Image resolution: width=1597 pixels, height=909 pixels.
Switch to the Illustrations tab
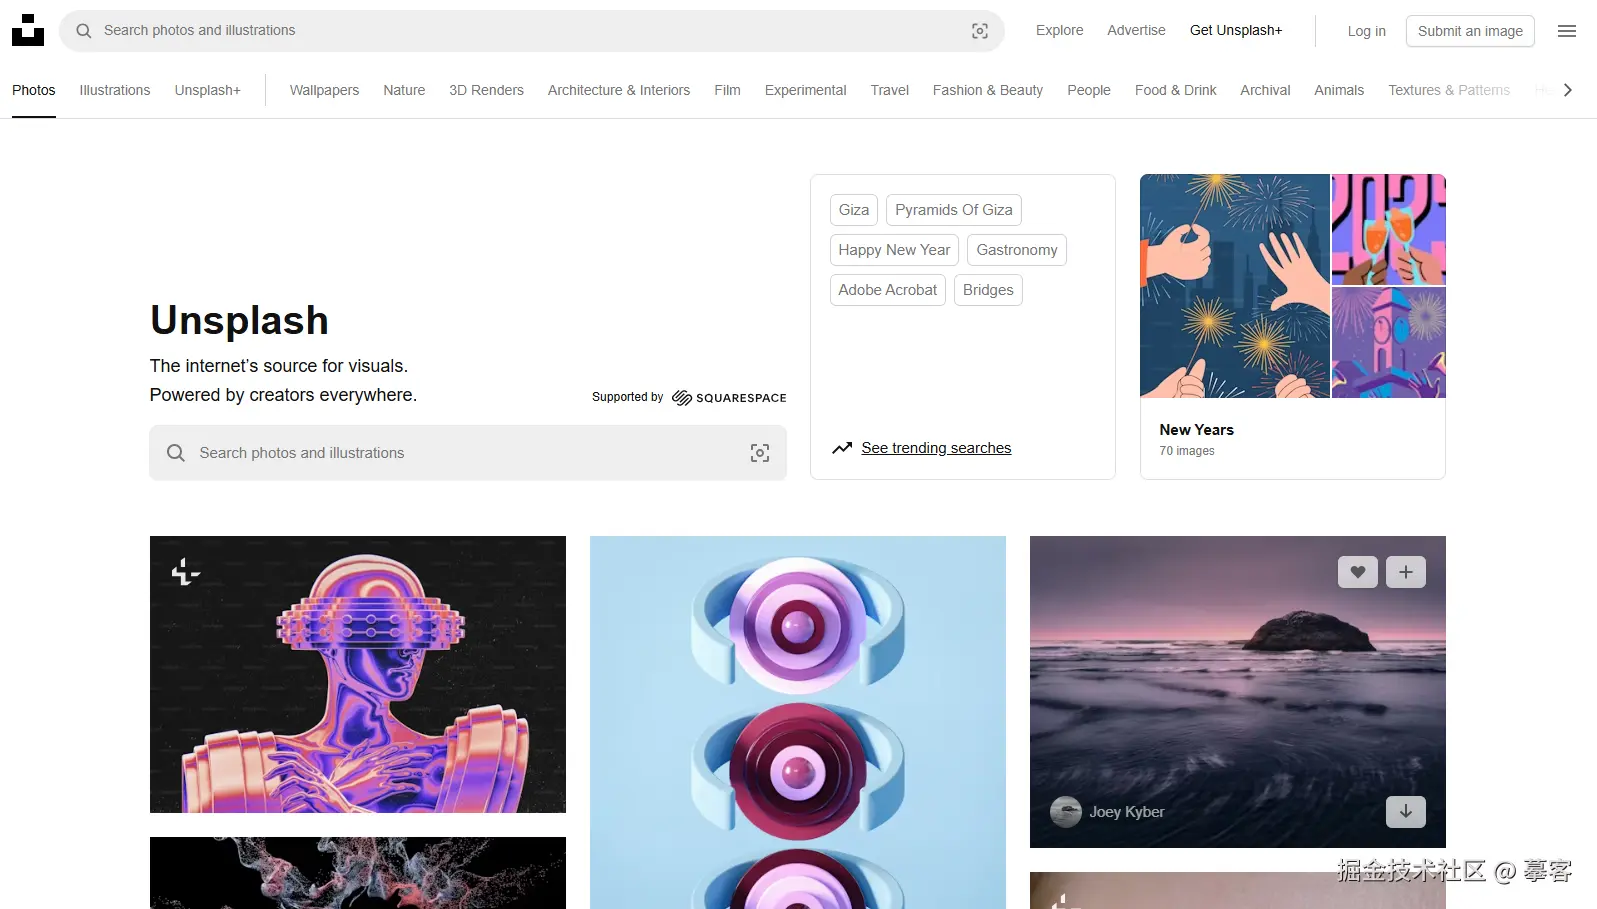pos(115,90)
